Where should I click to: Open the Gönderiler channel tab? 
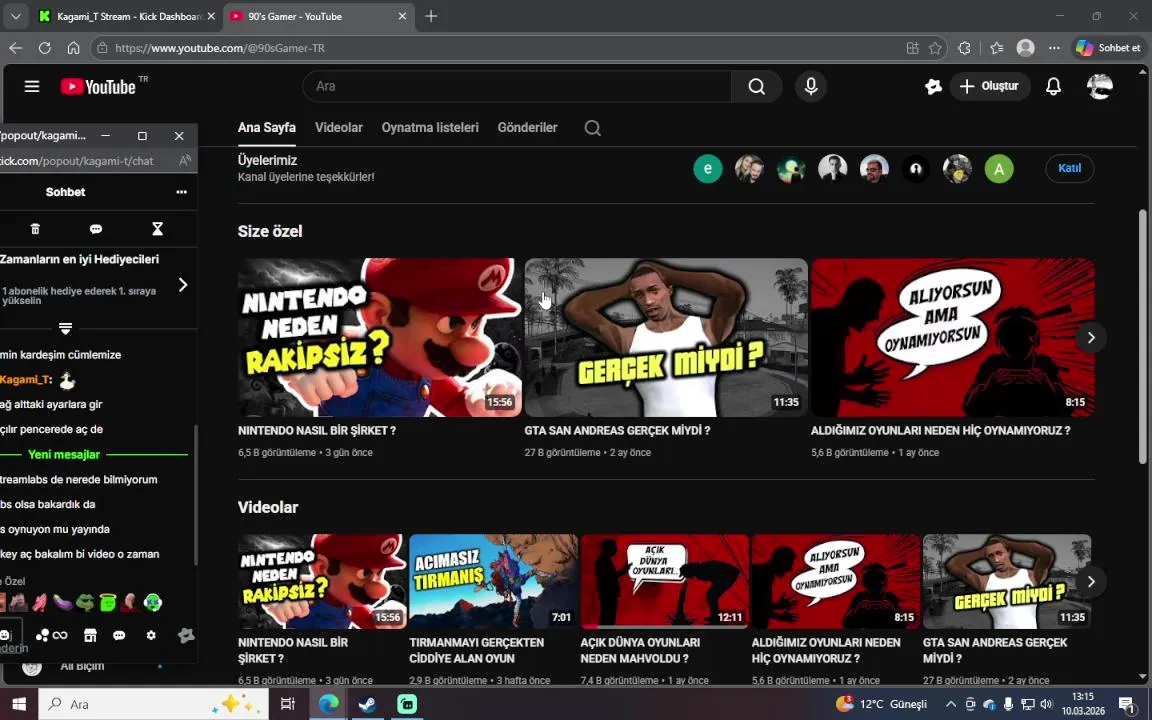[x=528, y=127]
